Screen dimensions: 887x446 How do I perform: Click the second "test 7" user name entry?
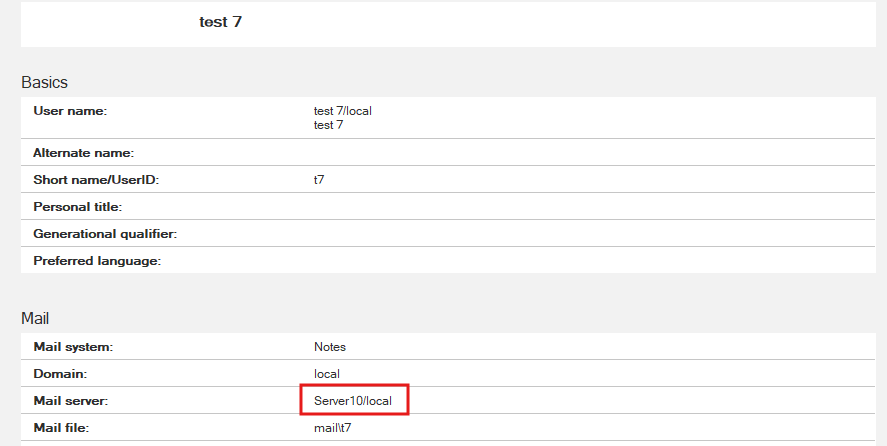[329, 125]
